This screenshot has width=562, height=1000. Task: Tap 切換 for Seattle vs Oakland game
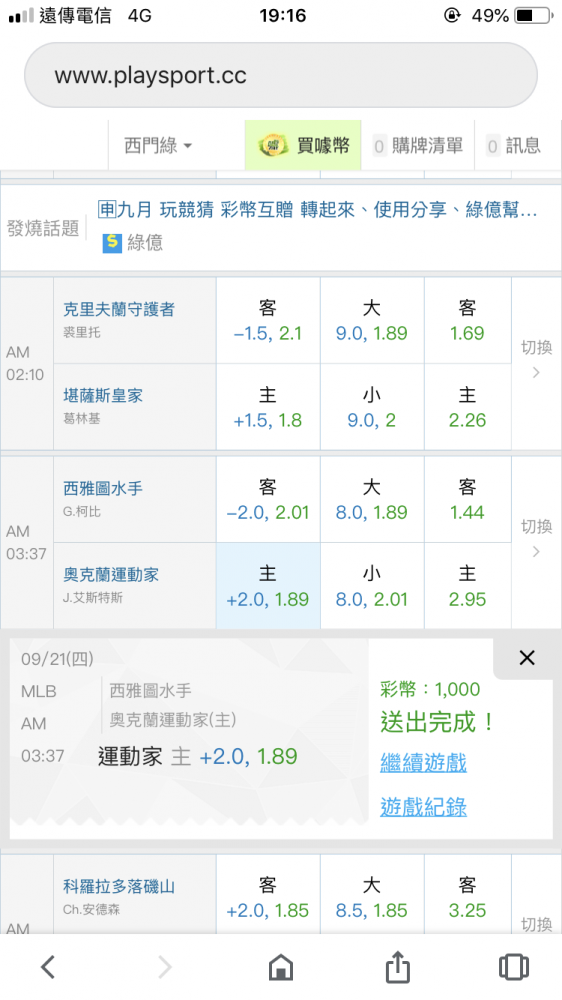(x=536, y=538)
